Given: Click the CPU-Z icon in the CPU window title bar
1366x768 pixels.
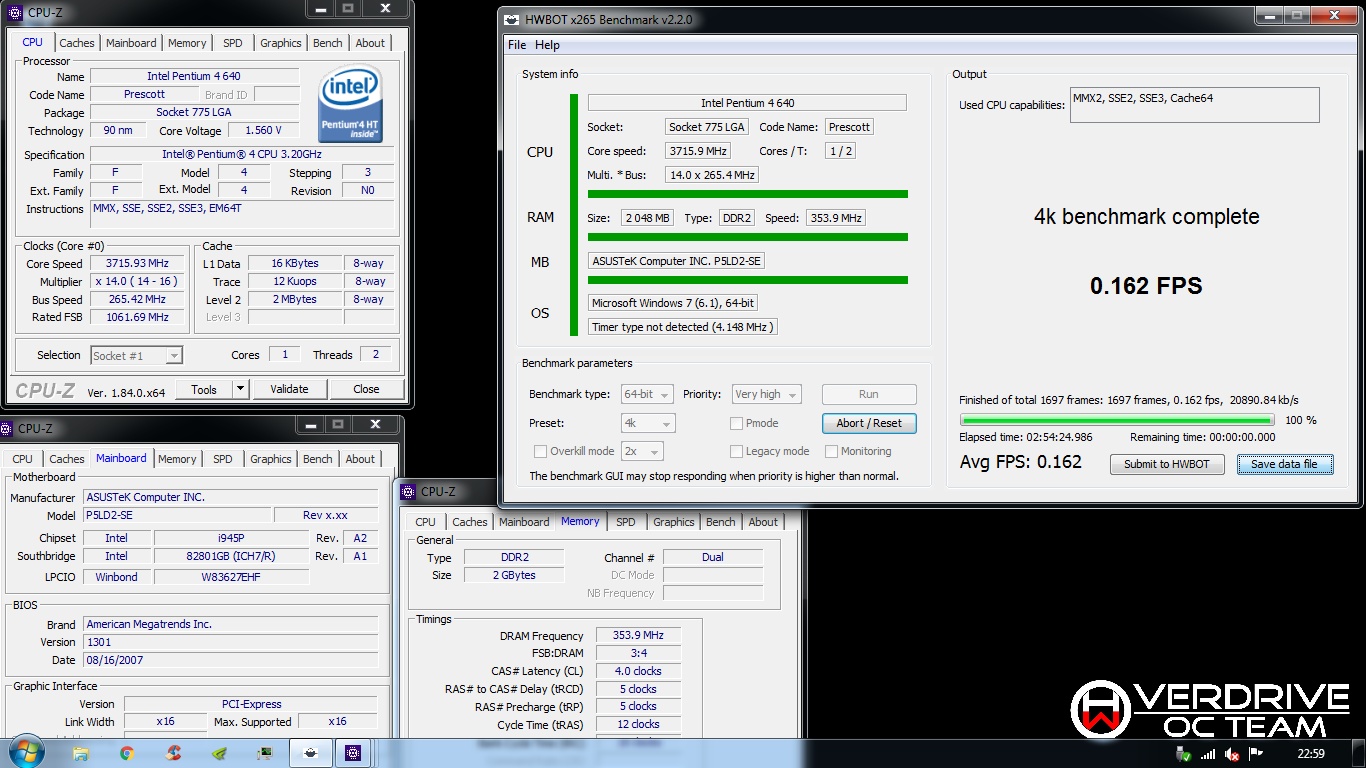Looking at the screenshot, I should pos(14,13).
